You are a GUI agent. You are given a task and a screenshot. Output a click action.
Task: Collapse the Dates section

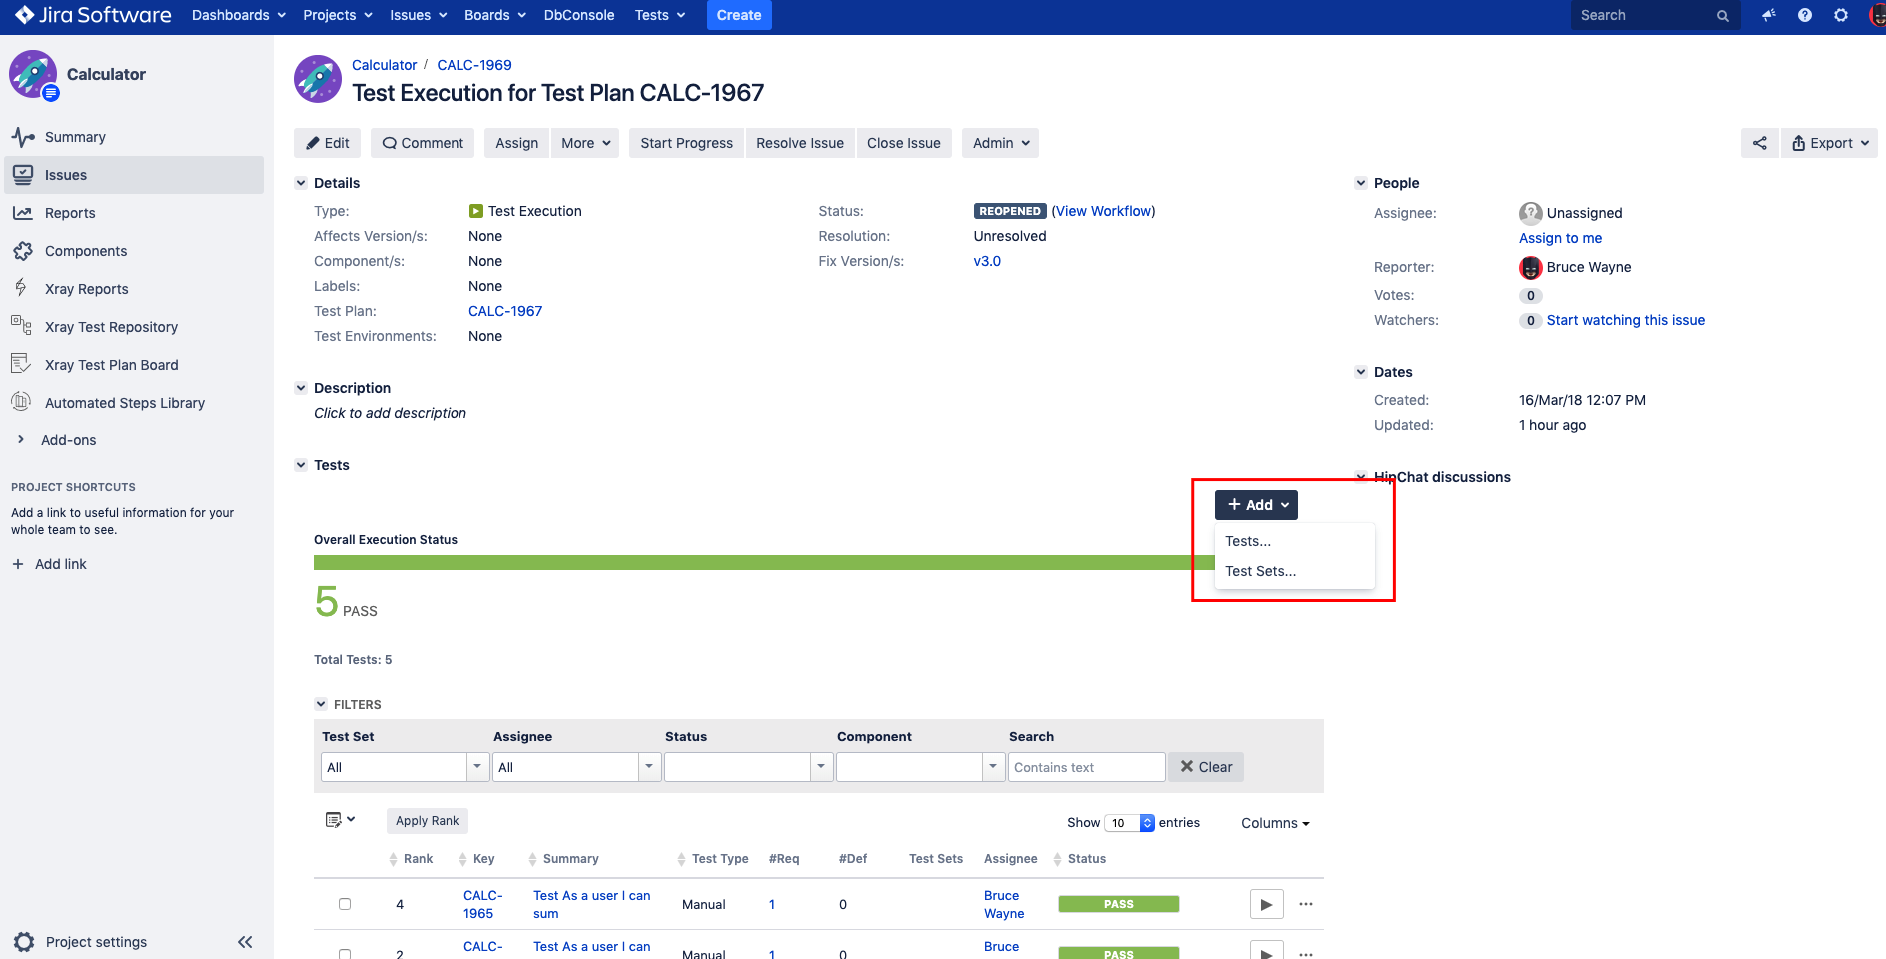1361,372
